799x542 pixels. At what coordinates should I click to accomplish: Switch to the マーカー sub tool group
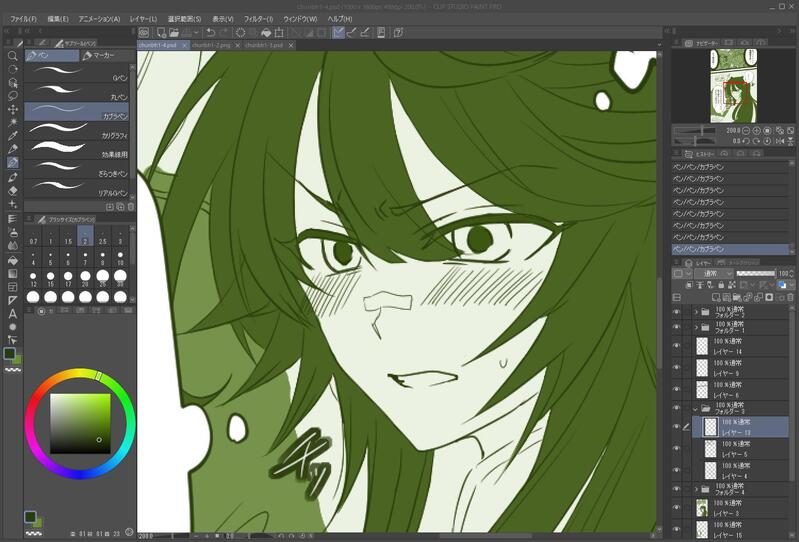click(x=104, y=55)
